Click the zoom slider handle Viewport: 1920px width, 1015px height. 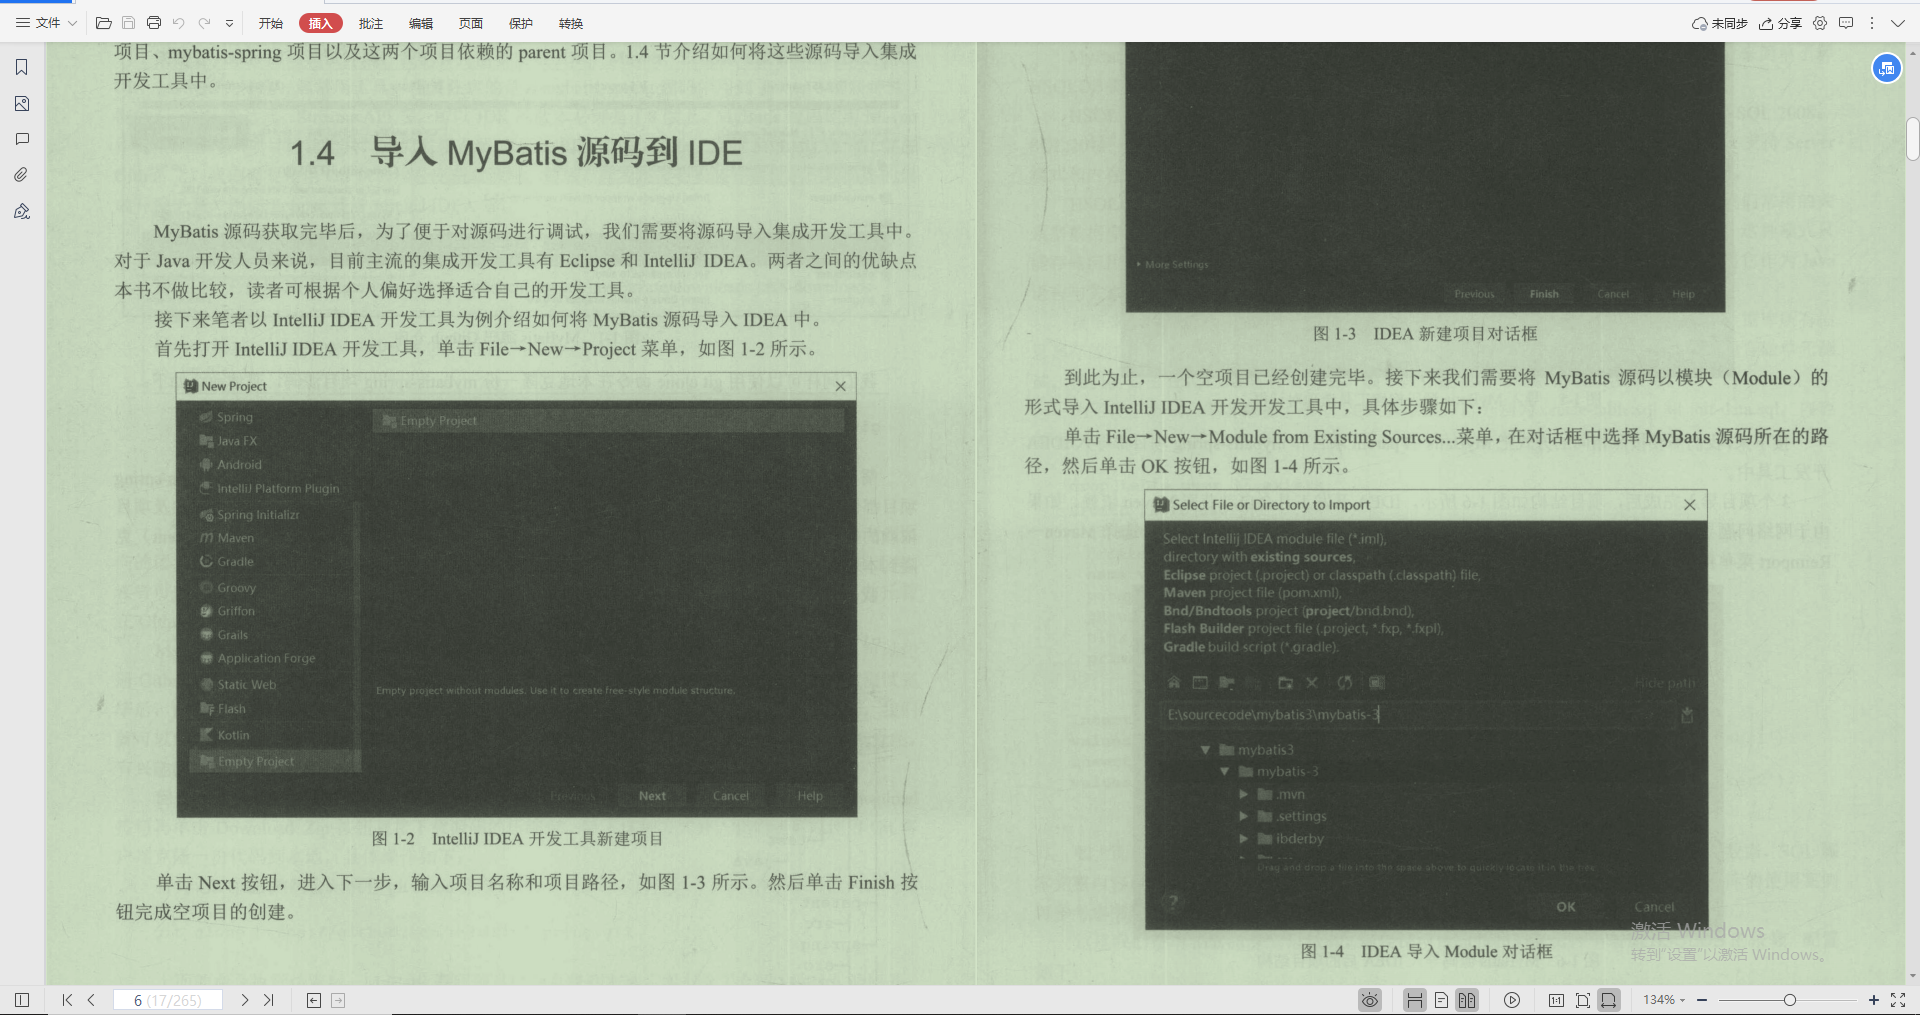(1790, 1000)
